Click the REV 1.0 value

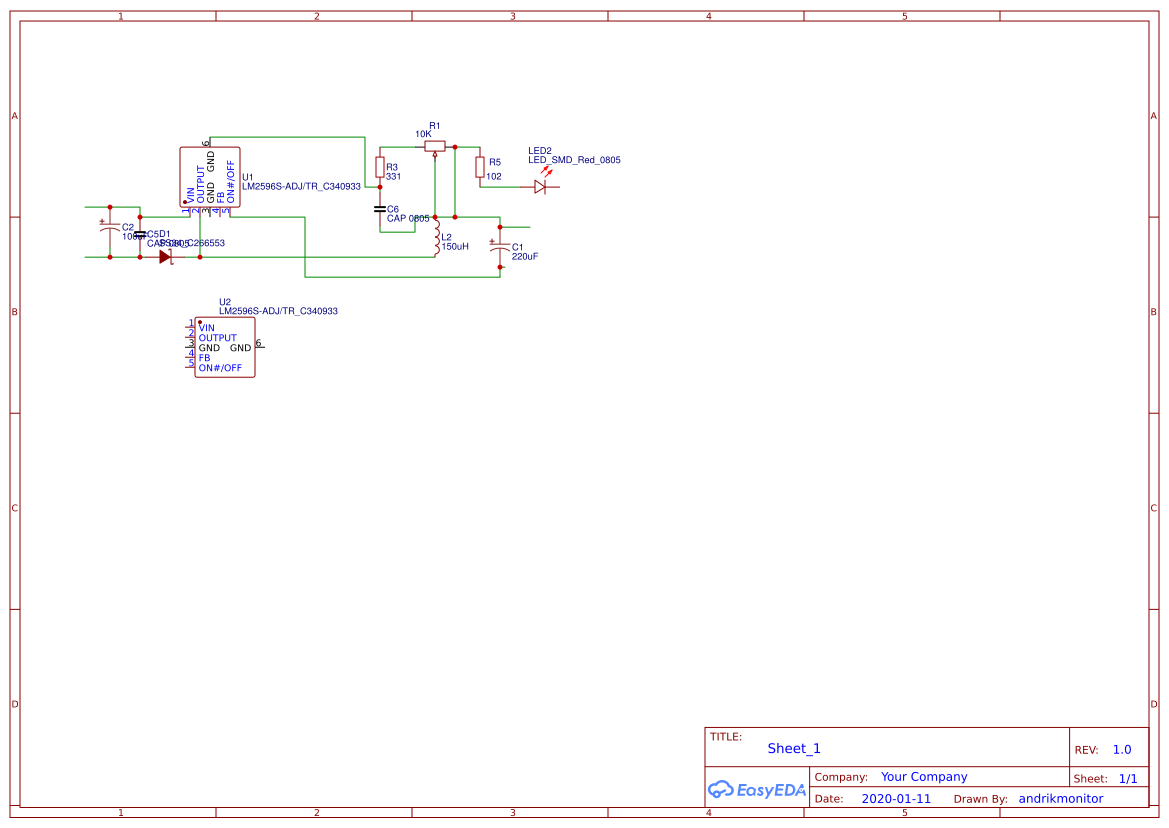pos(1122,749)
